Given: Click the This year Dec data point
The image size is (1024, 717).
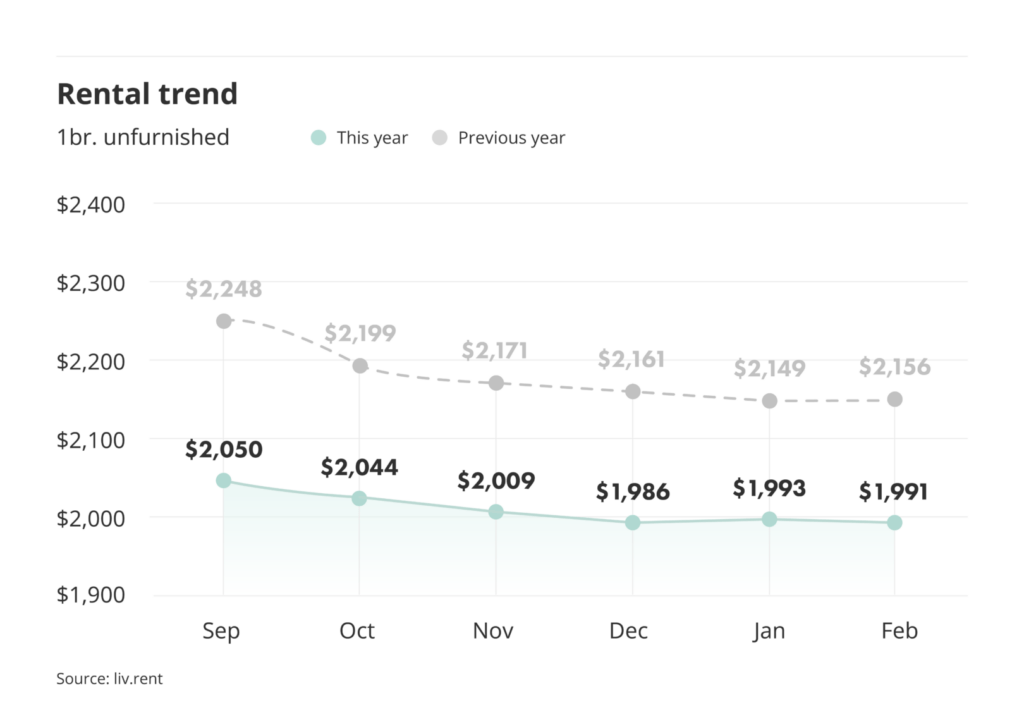Looking at the screenshot, I should click(632, 522).
